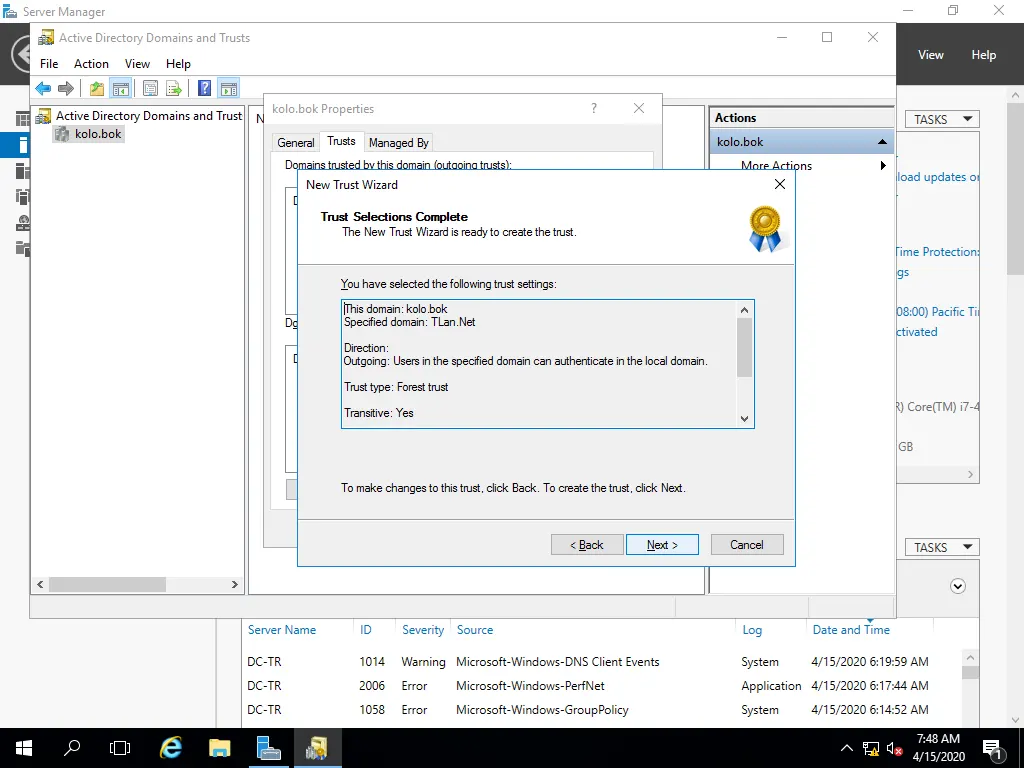Select Local Server icon in Server Manager sidebar
Viewport: 1024px width, 768px height.
[22, 145]
